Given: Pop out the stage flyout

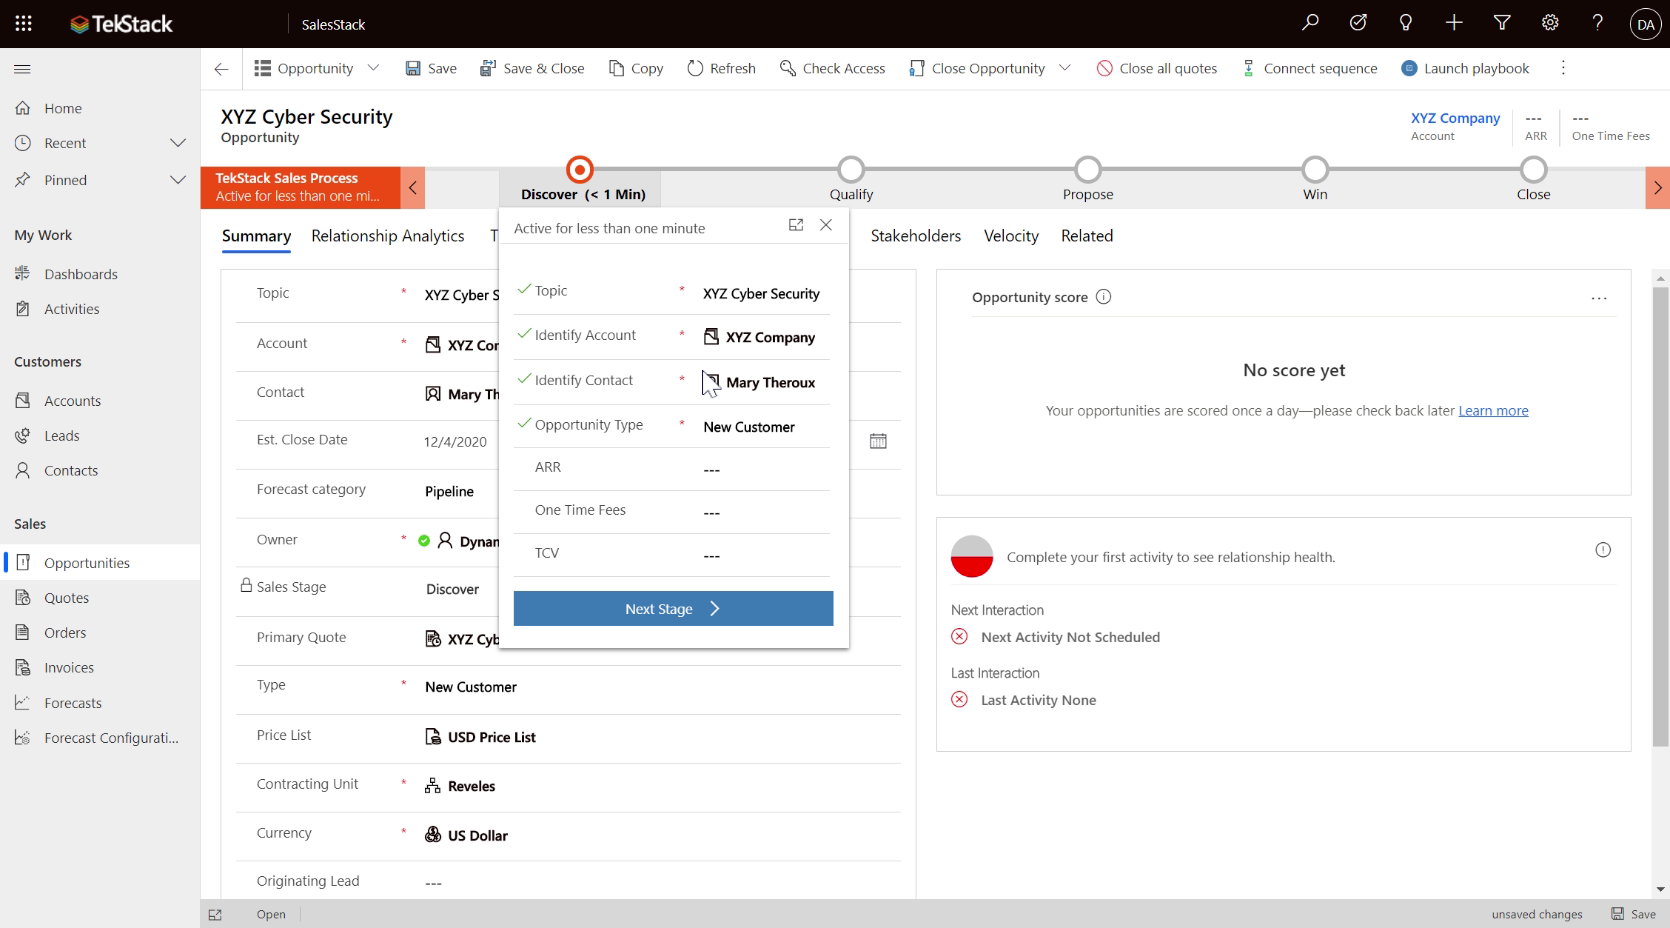Looking at the screenshot, I should (x=796, y=225).
